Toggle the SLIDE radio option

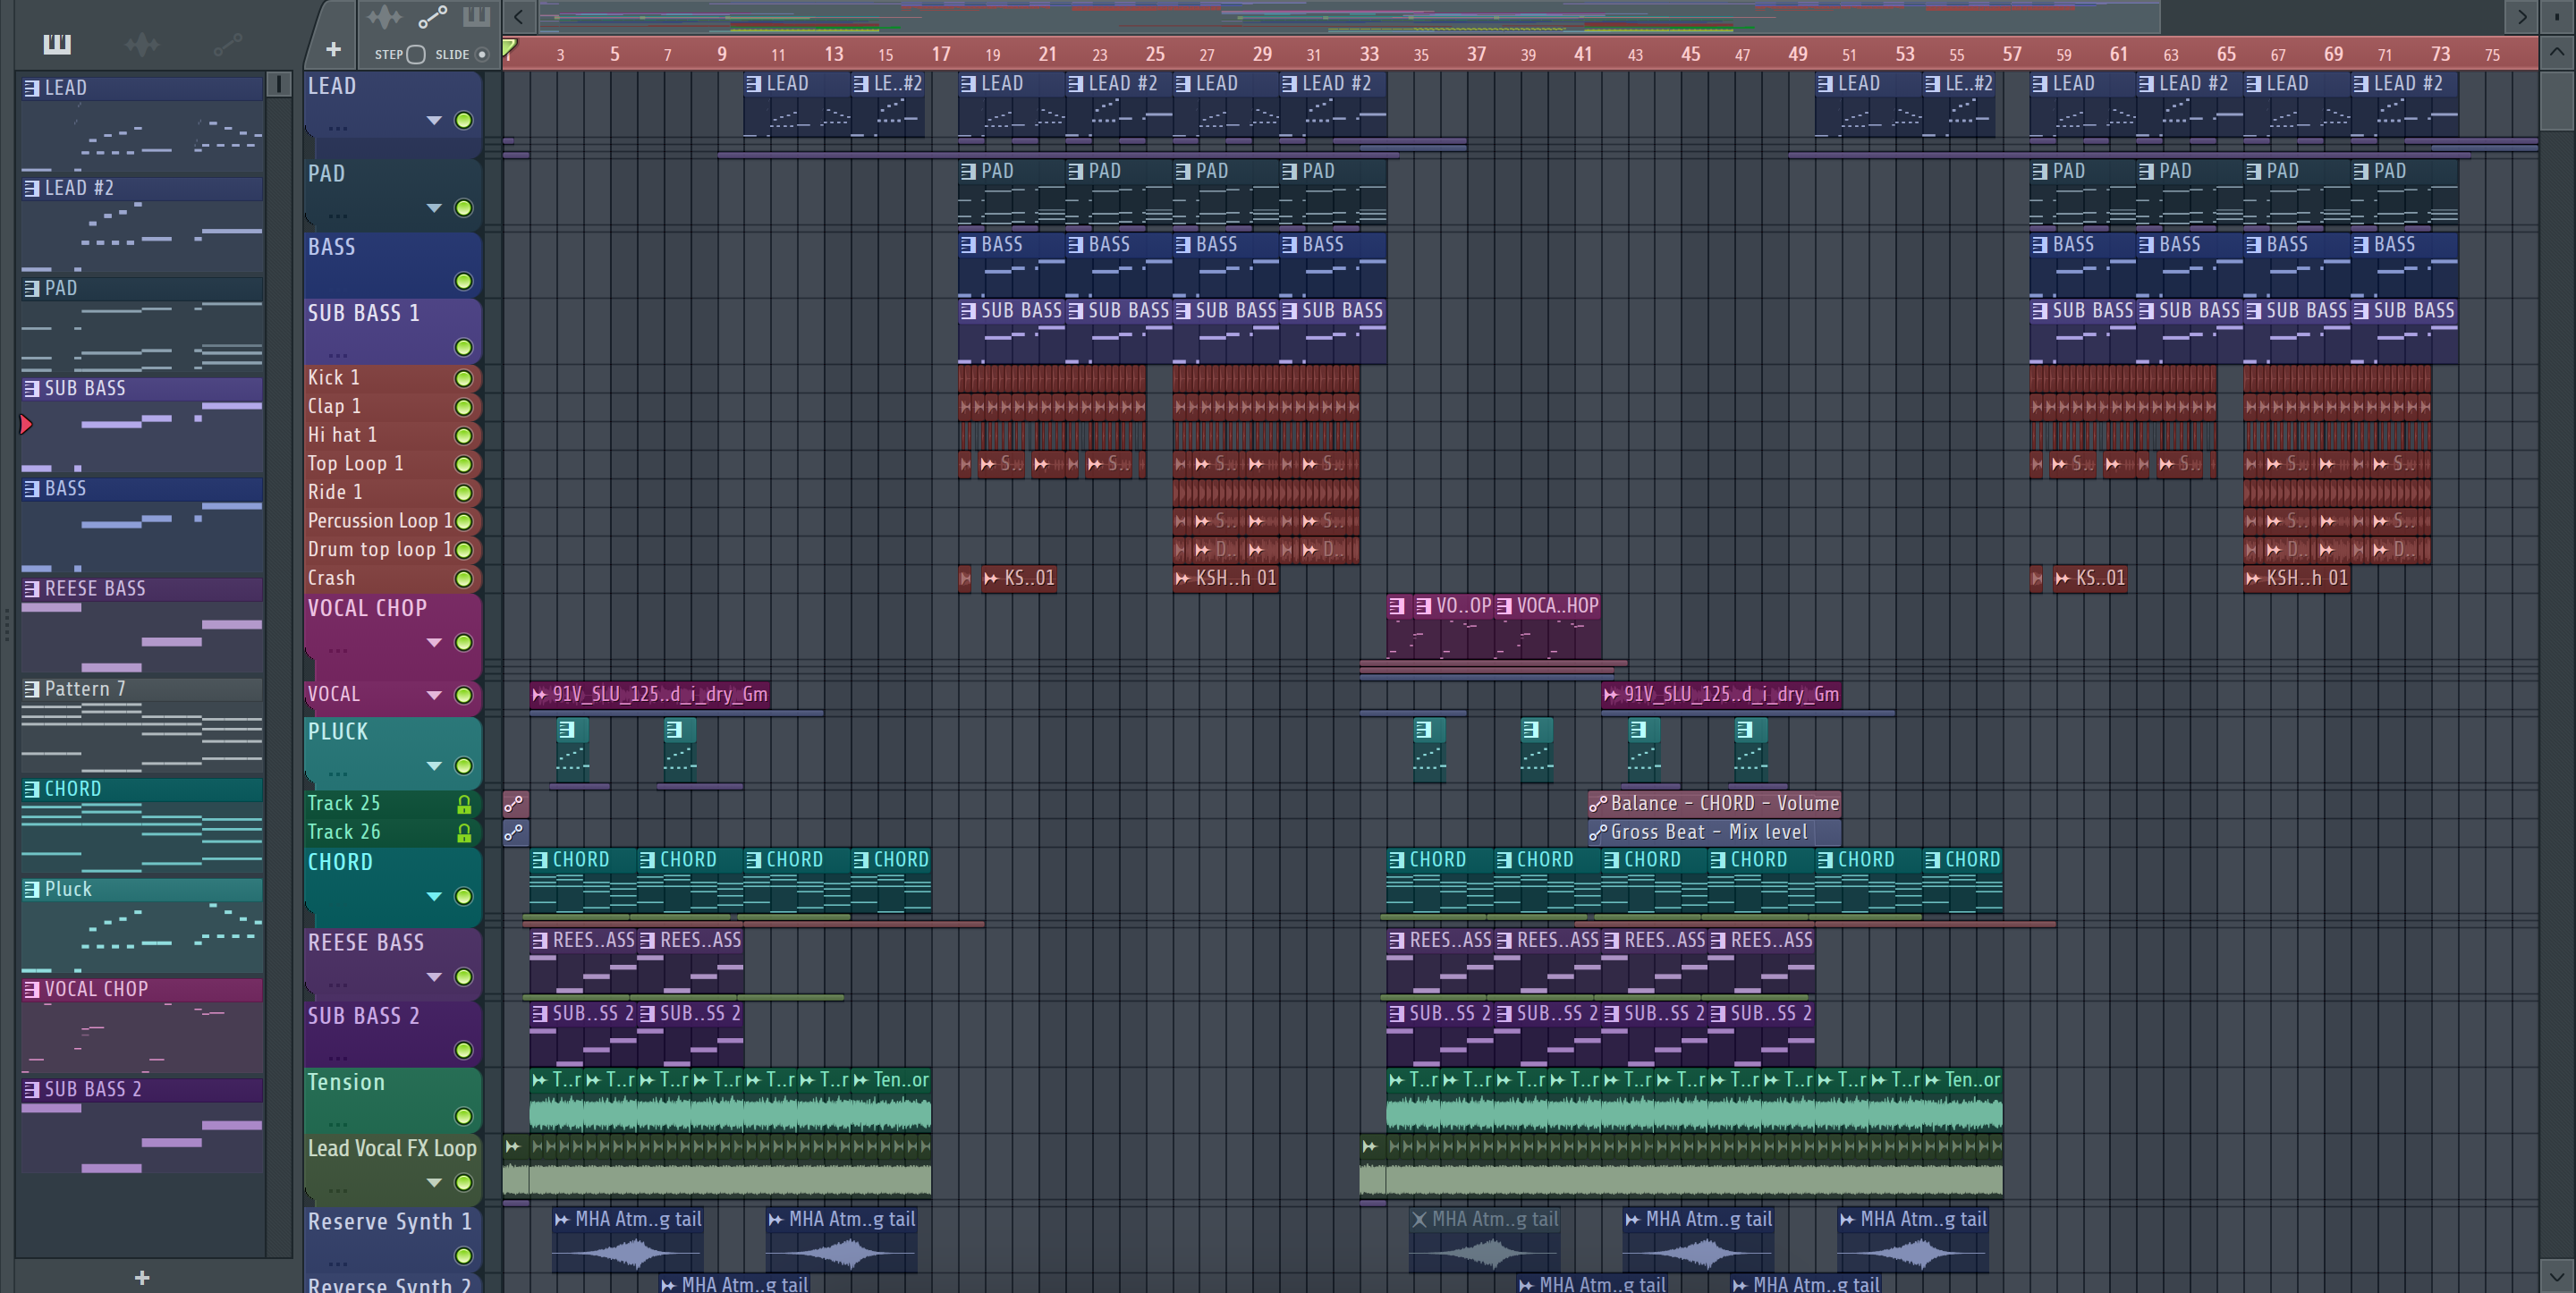482,55
